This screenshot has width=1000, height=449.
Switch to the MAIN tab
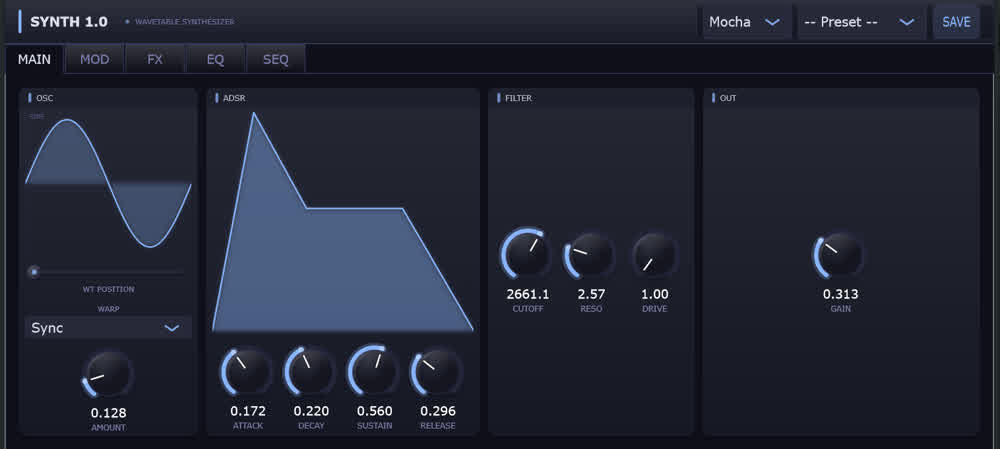tap(34, 59)
